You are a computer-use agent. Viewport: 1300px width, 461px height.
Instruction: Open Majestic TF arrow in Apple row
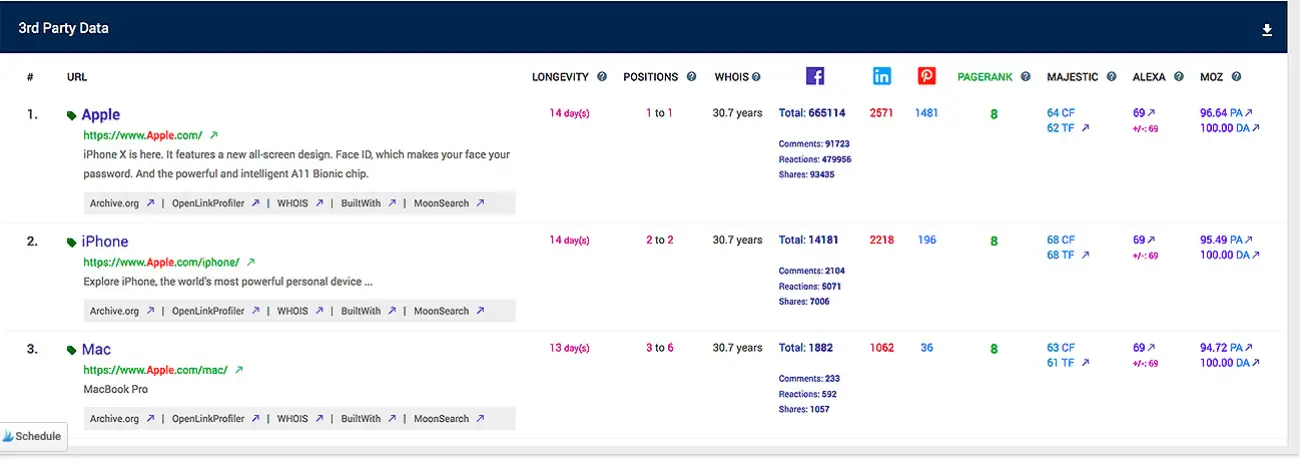(x=1085, y=128)
